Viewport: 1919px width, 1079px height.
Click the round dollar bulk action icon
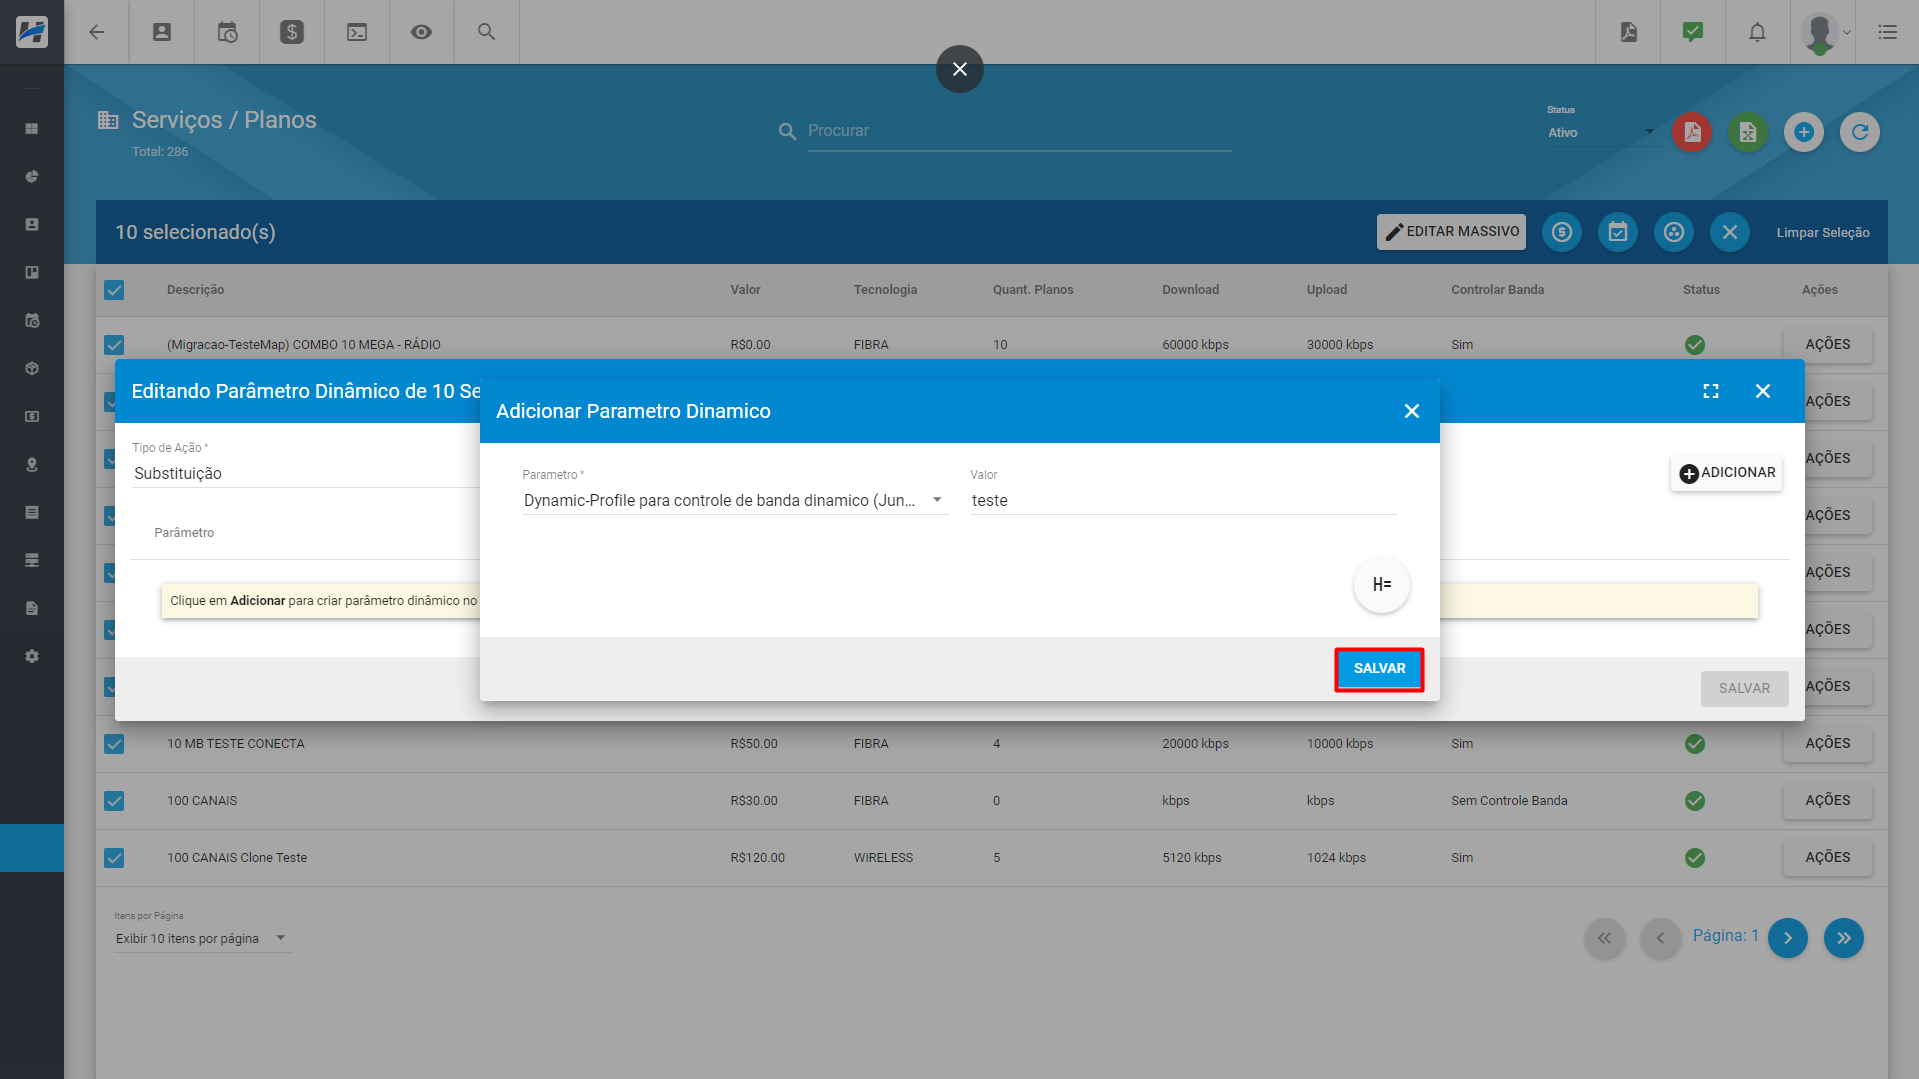(1562, 232)
